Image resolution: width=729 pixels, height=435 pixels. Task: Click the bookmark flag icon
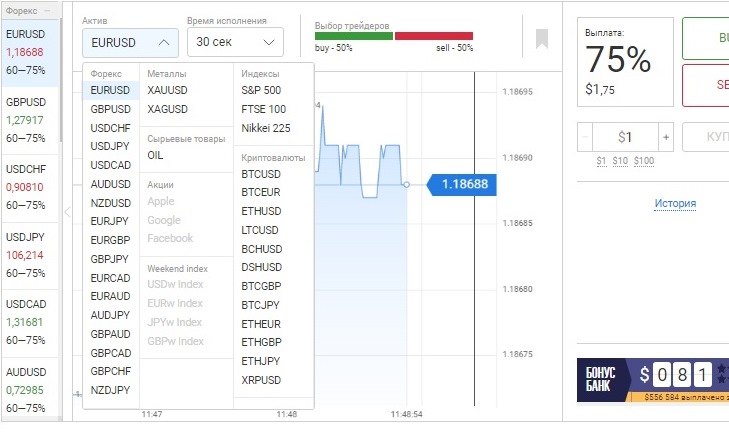tap(542, 39)
